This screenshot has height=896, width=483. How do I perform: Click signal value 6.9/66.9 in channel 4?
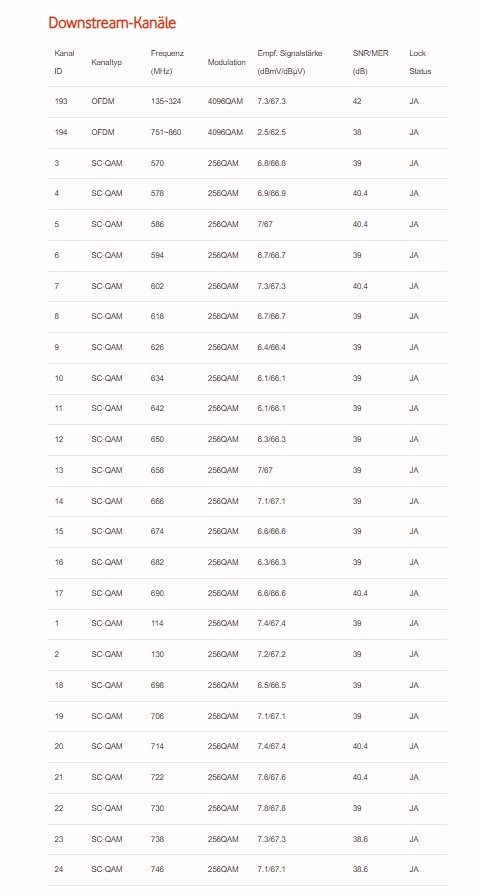[272, 193]
